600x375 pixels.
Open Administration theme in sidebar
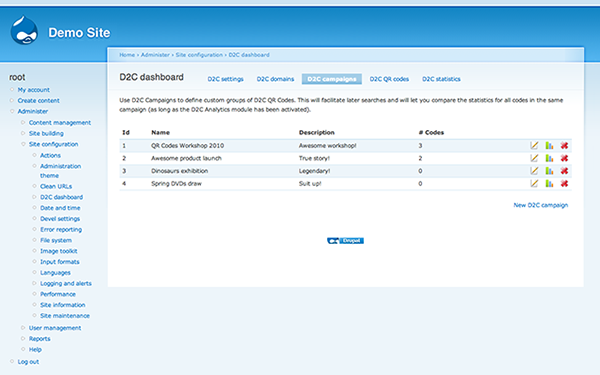coord(60,171)
